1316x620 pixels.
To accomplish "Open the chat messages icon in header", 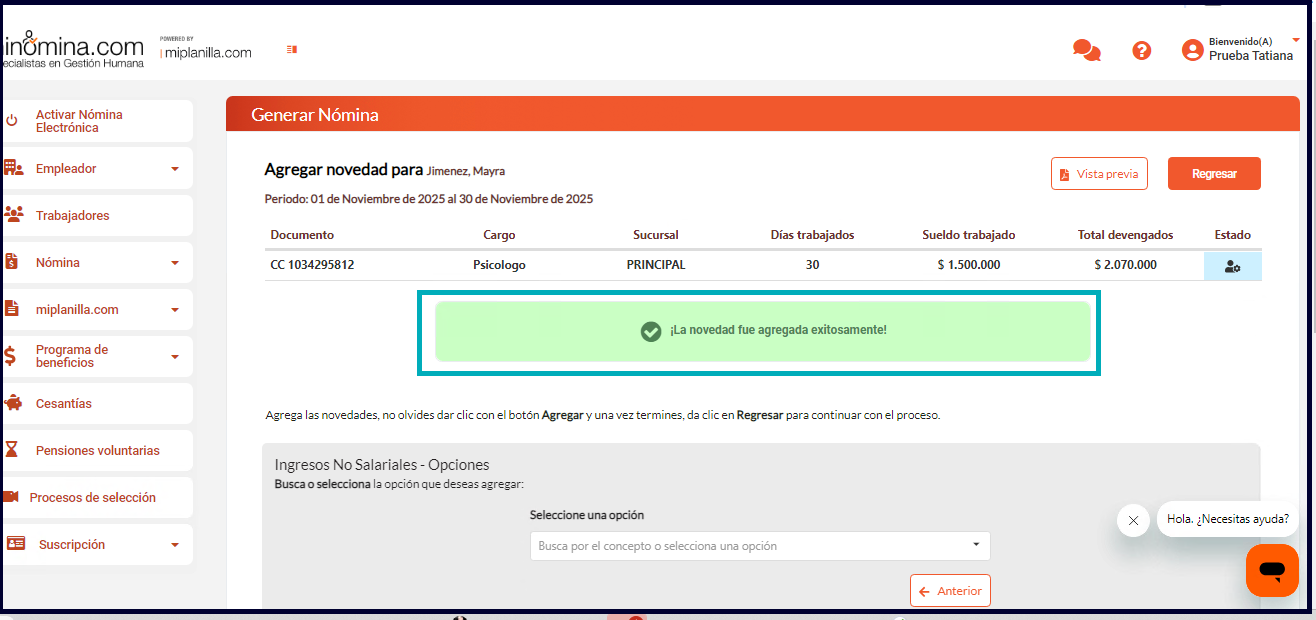I will pyautogui.click(x=1086, y=50).
